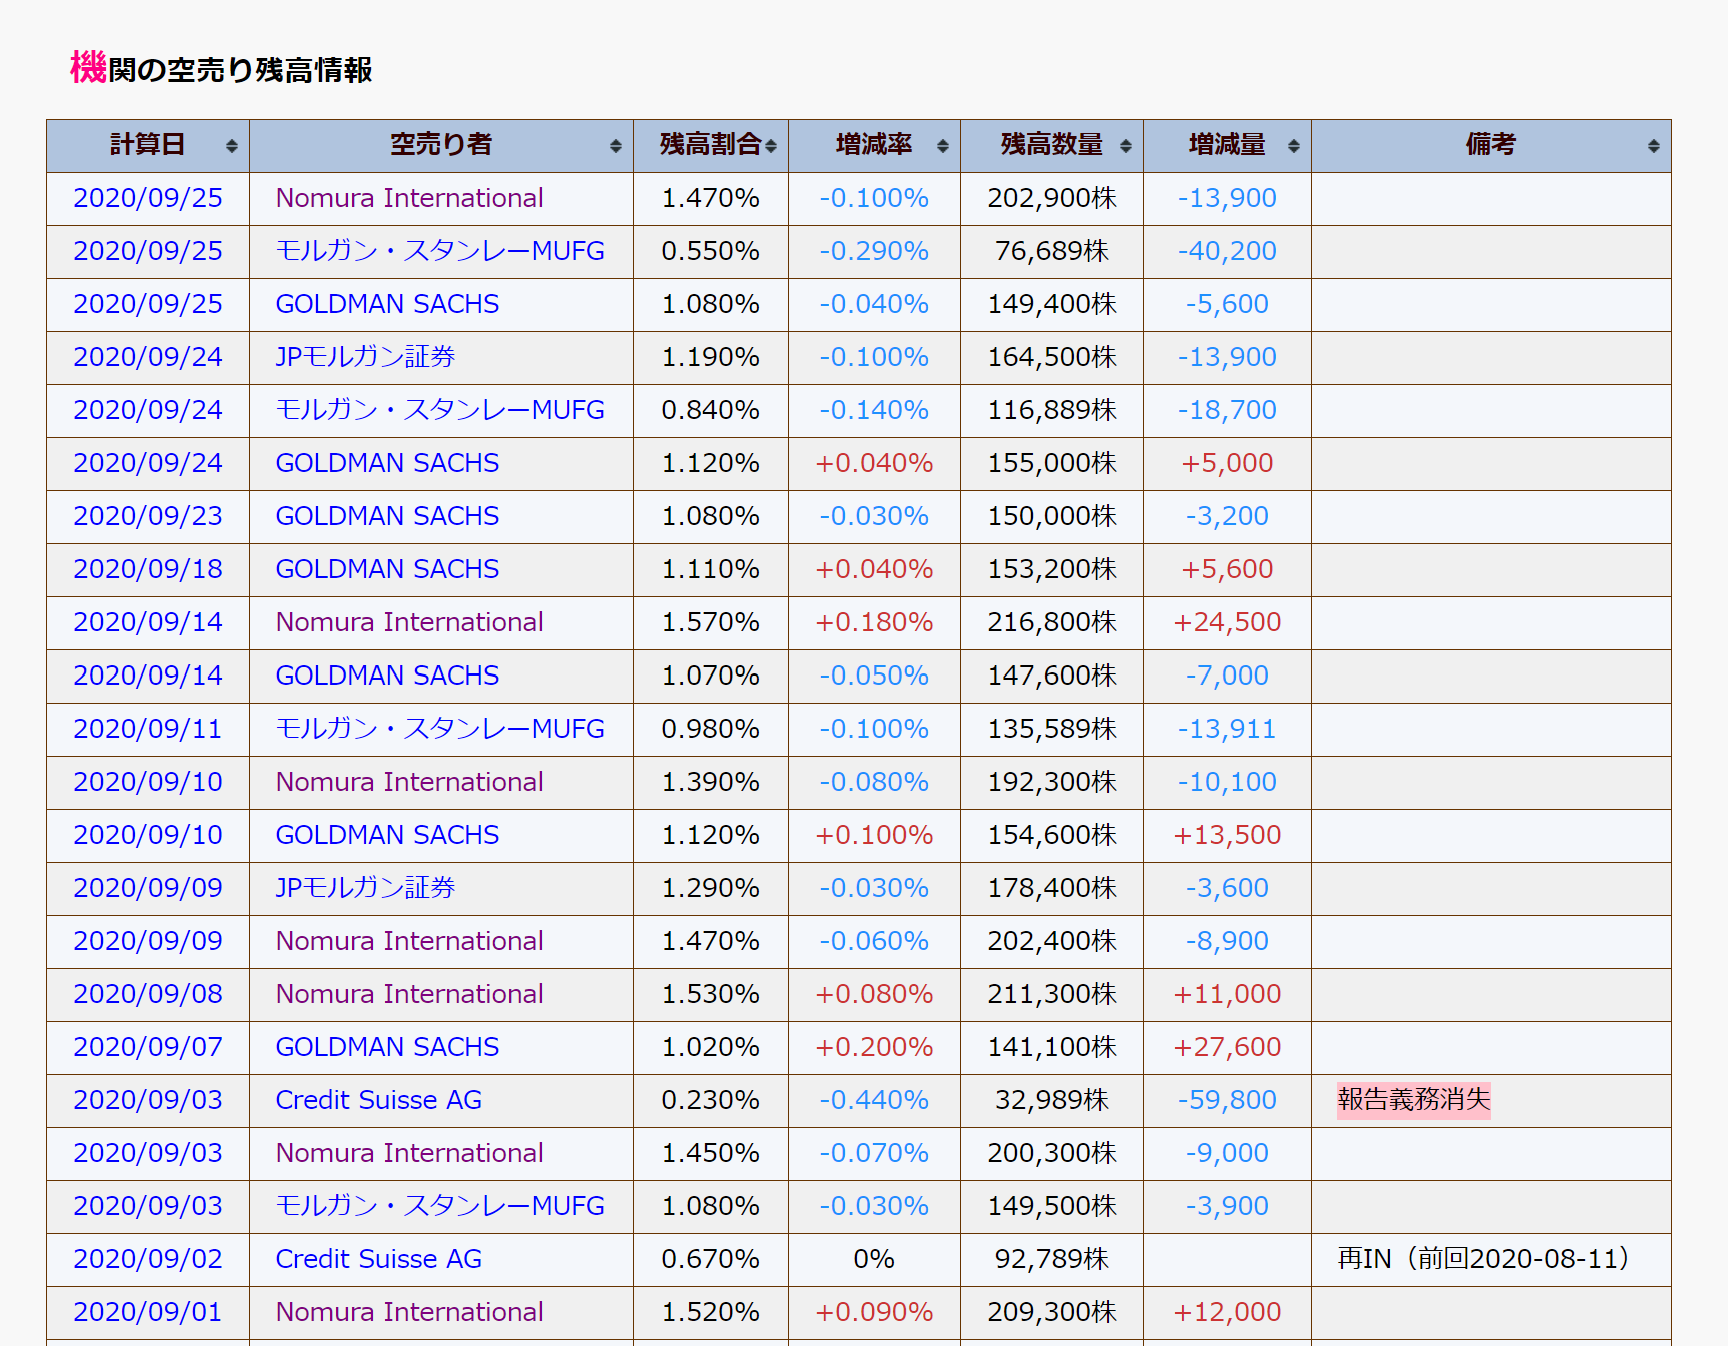
Task: Select the 178,400株 balance cell
Action: point(1052,888)
